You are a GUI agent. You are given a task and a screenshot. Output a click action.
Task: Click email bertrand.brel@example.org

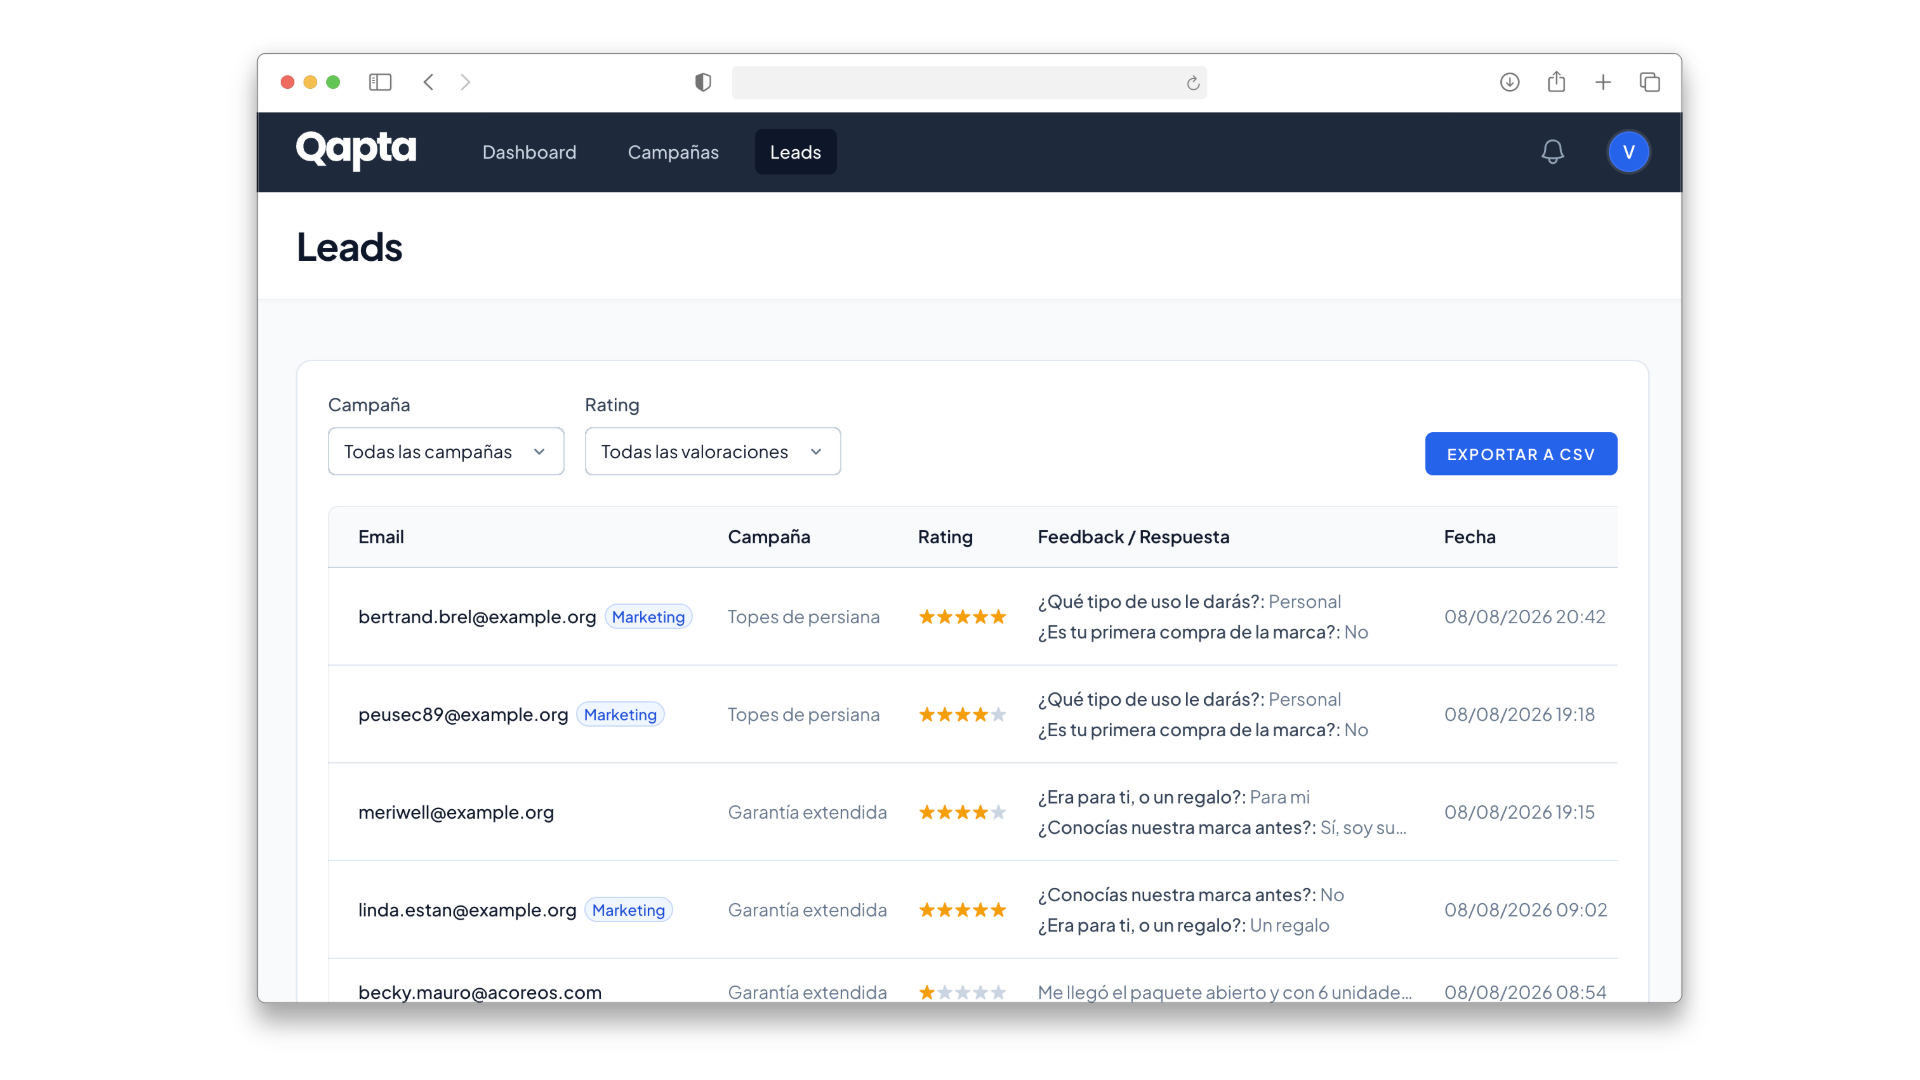pyautogui.click(x=477, y=617)
